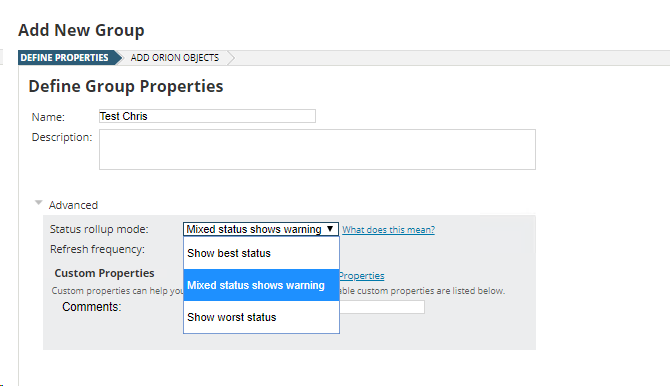Click the Status rollup mode label
Screen dimensions: 670x386
point(99,229)
